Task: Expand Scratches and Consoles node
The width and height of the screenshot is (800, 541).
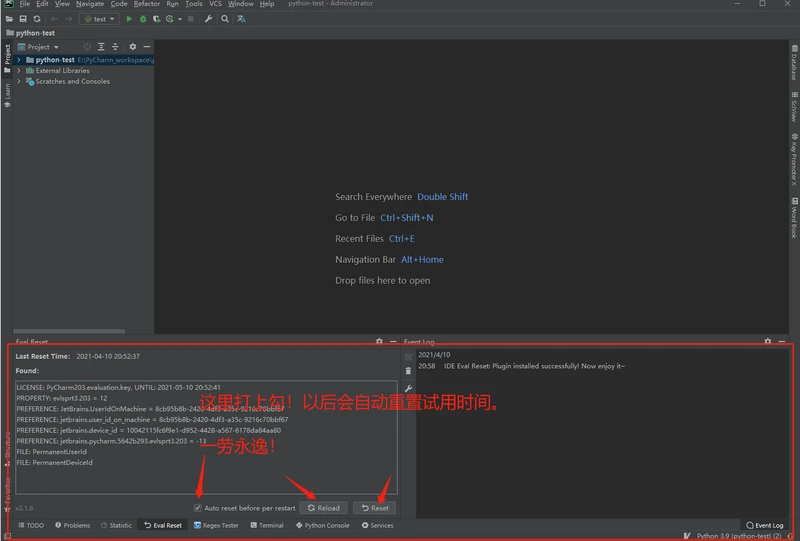Action: (19, 82)
